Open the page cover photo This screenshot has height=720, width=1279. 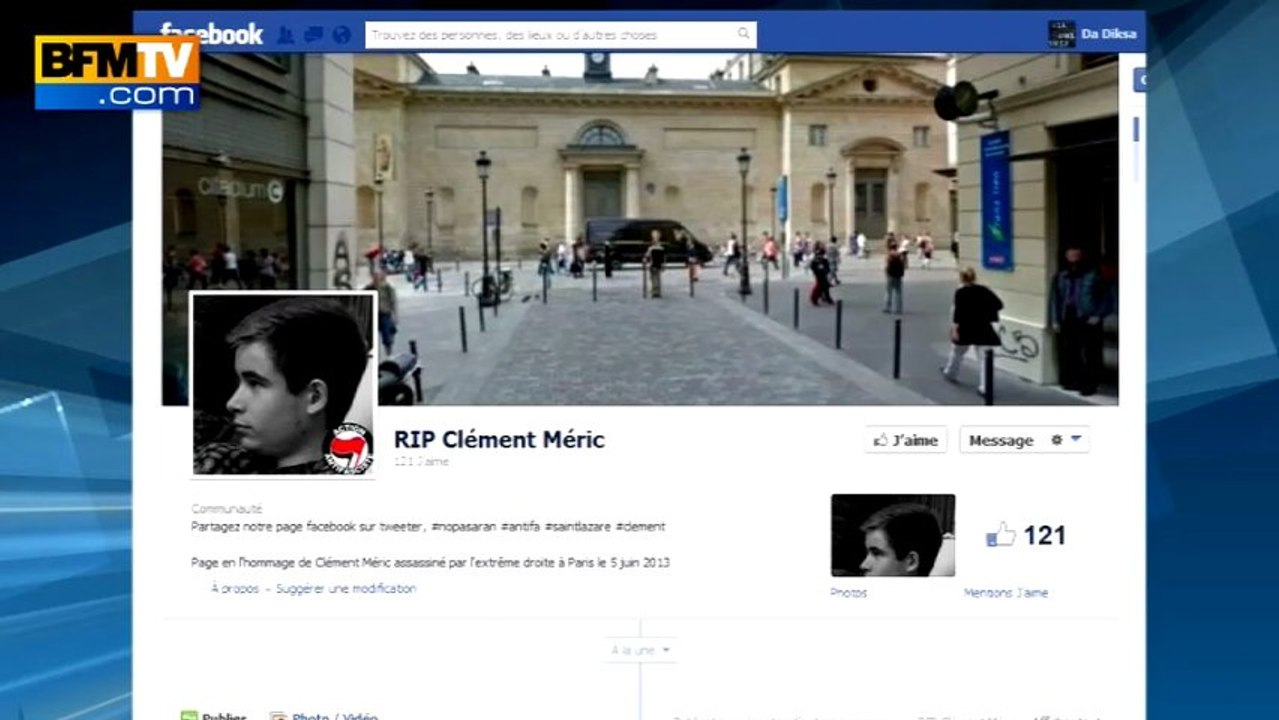click(640, 229)
